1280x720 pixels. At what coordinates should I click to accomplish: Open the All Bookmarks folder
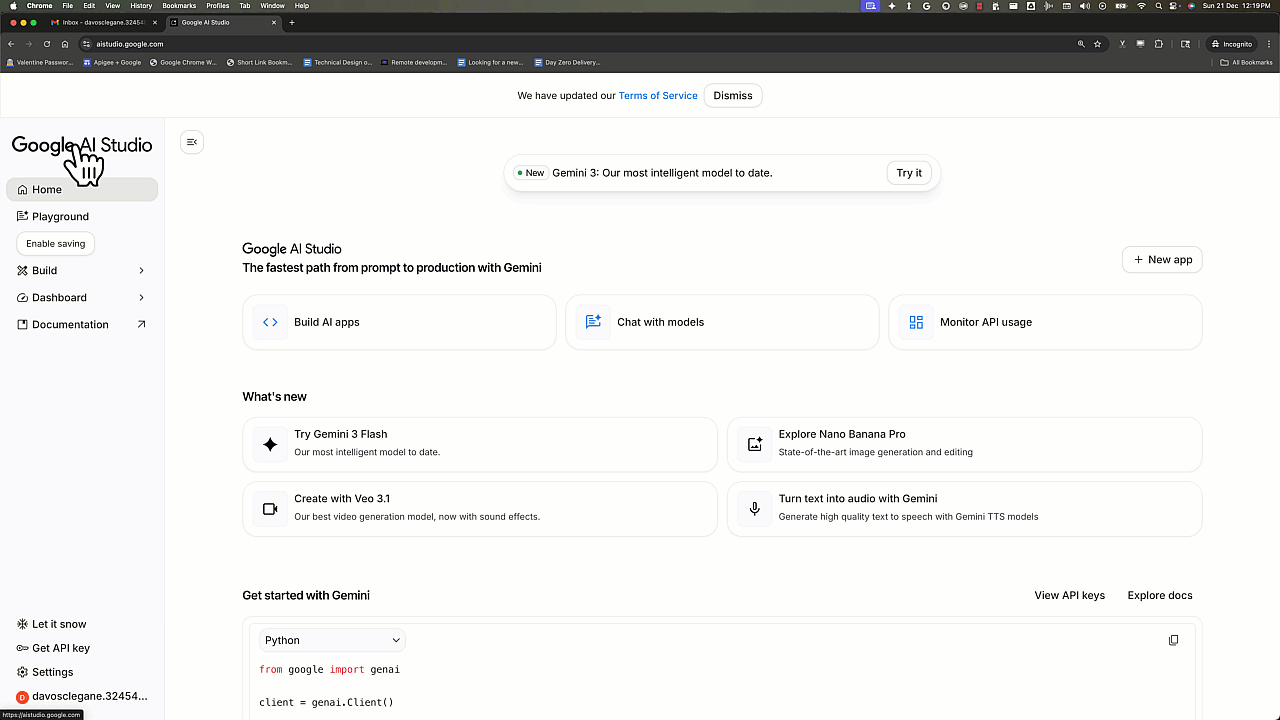pos(1247,62)
